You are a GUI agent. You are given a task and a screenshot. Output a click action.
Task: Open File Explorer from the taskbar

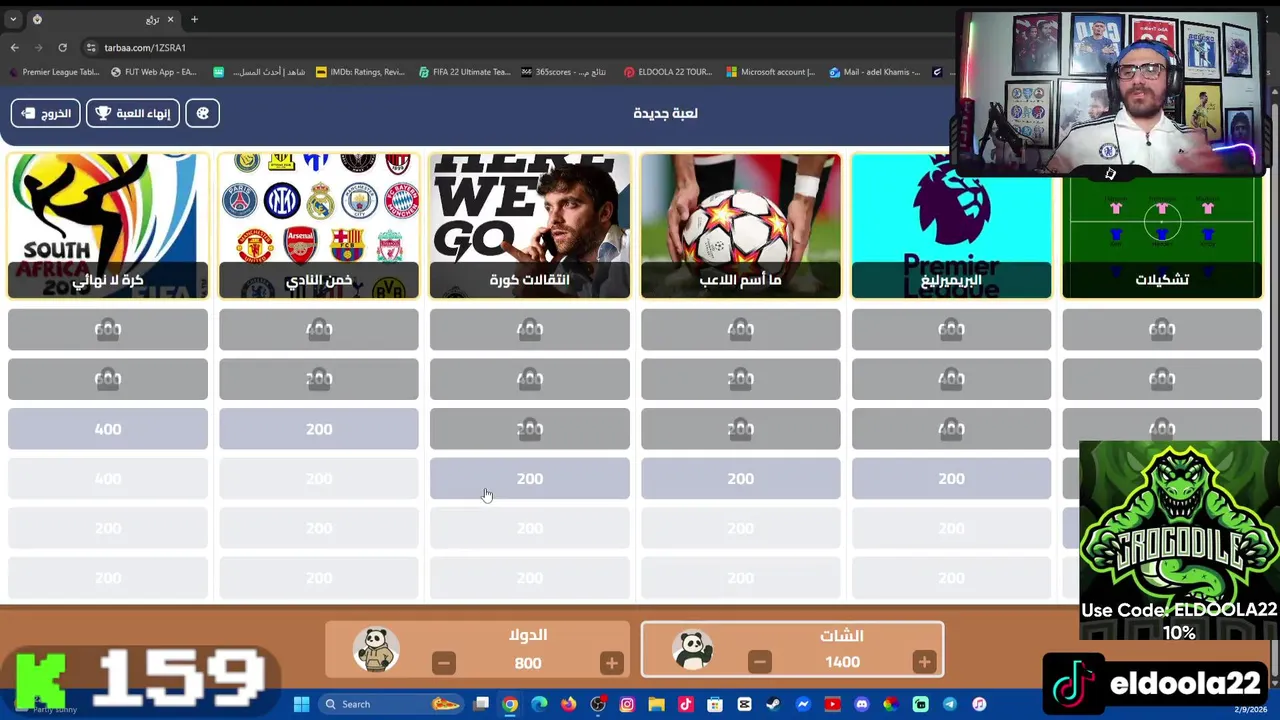pyautogui.click(x=656, y=704)
